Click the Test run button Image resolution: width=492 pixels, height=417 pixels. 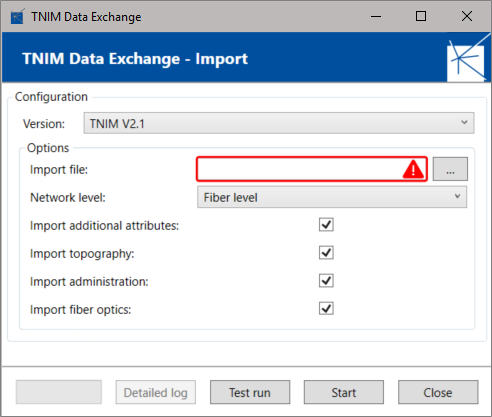click(x=250, y=392)
